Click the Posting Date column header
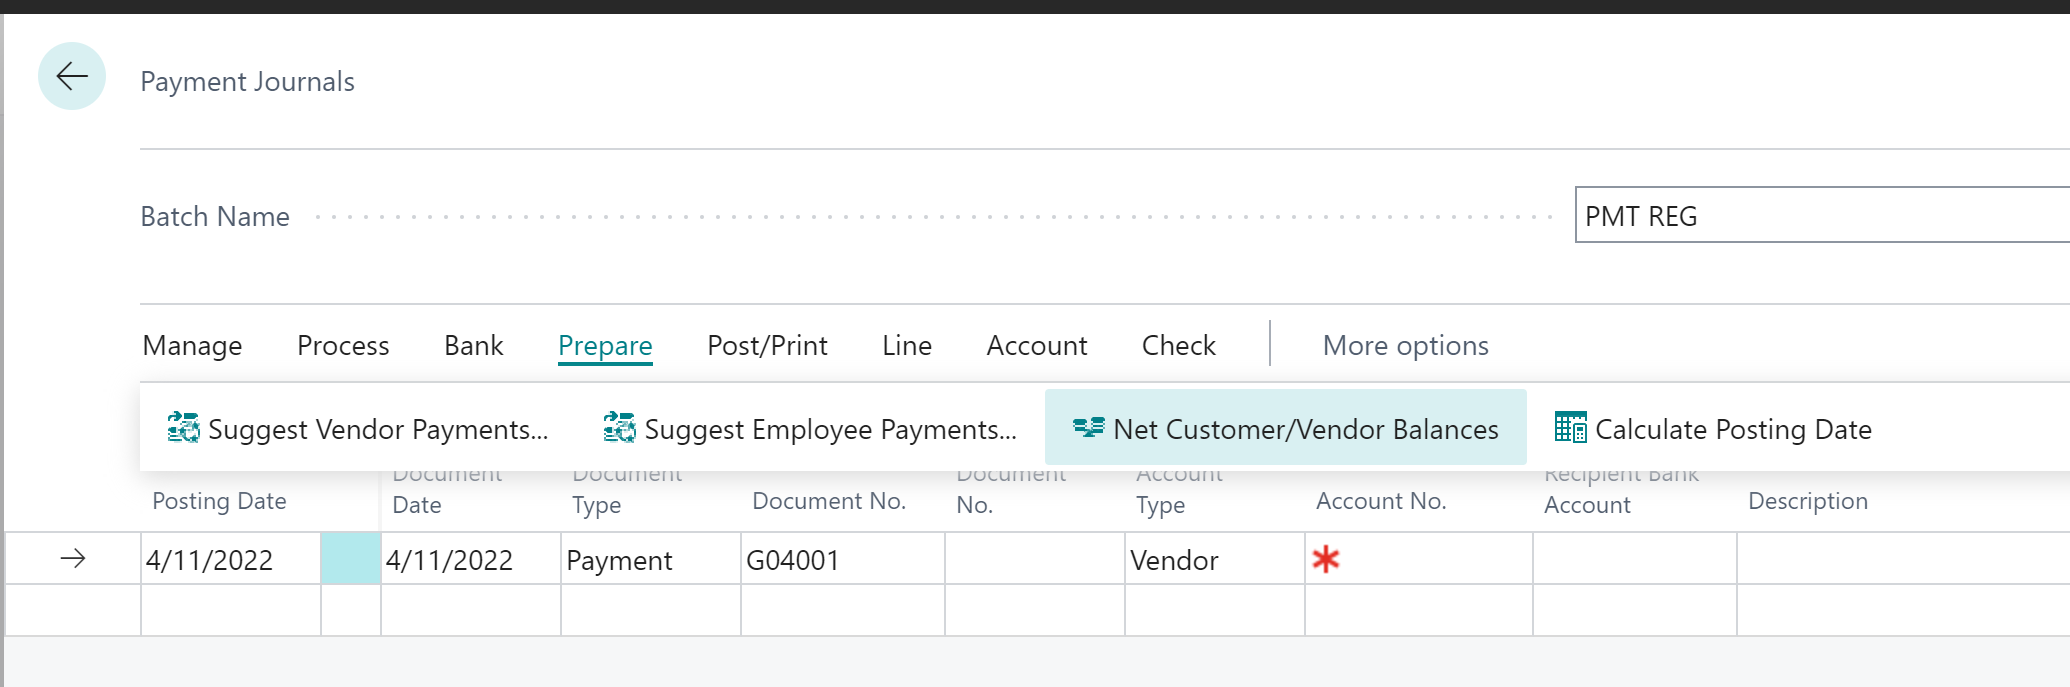This screenshot has width=2070, height=687. tap(219, 501)
